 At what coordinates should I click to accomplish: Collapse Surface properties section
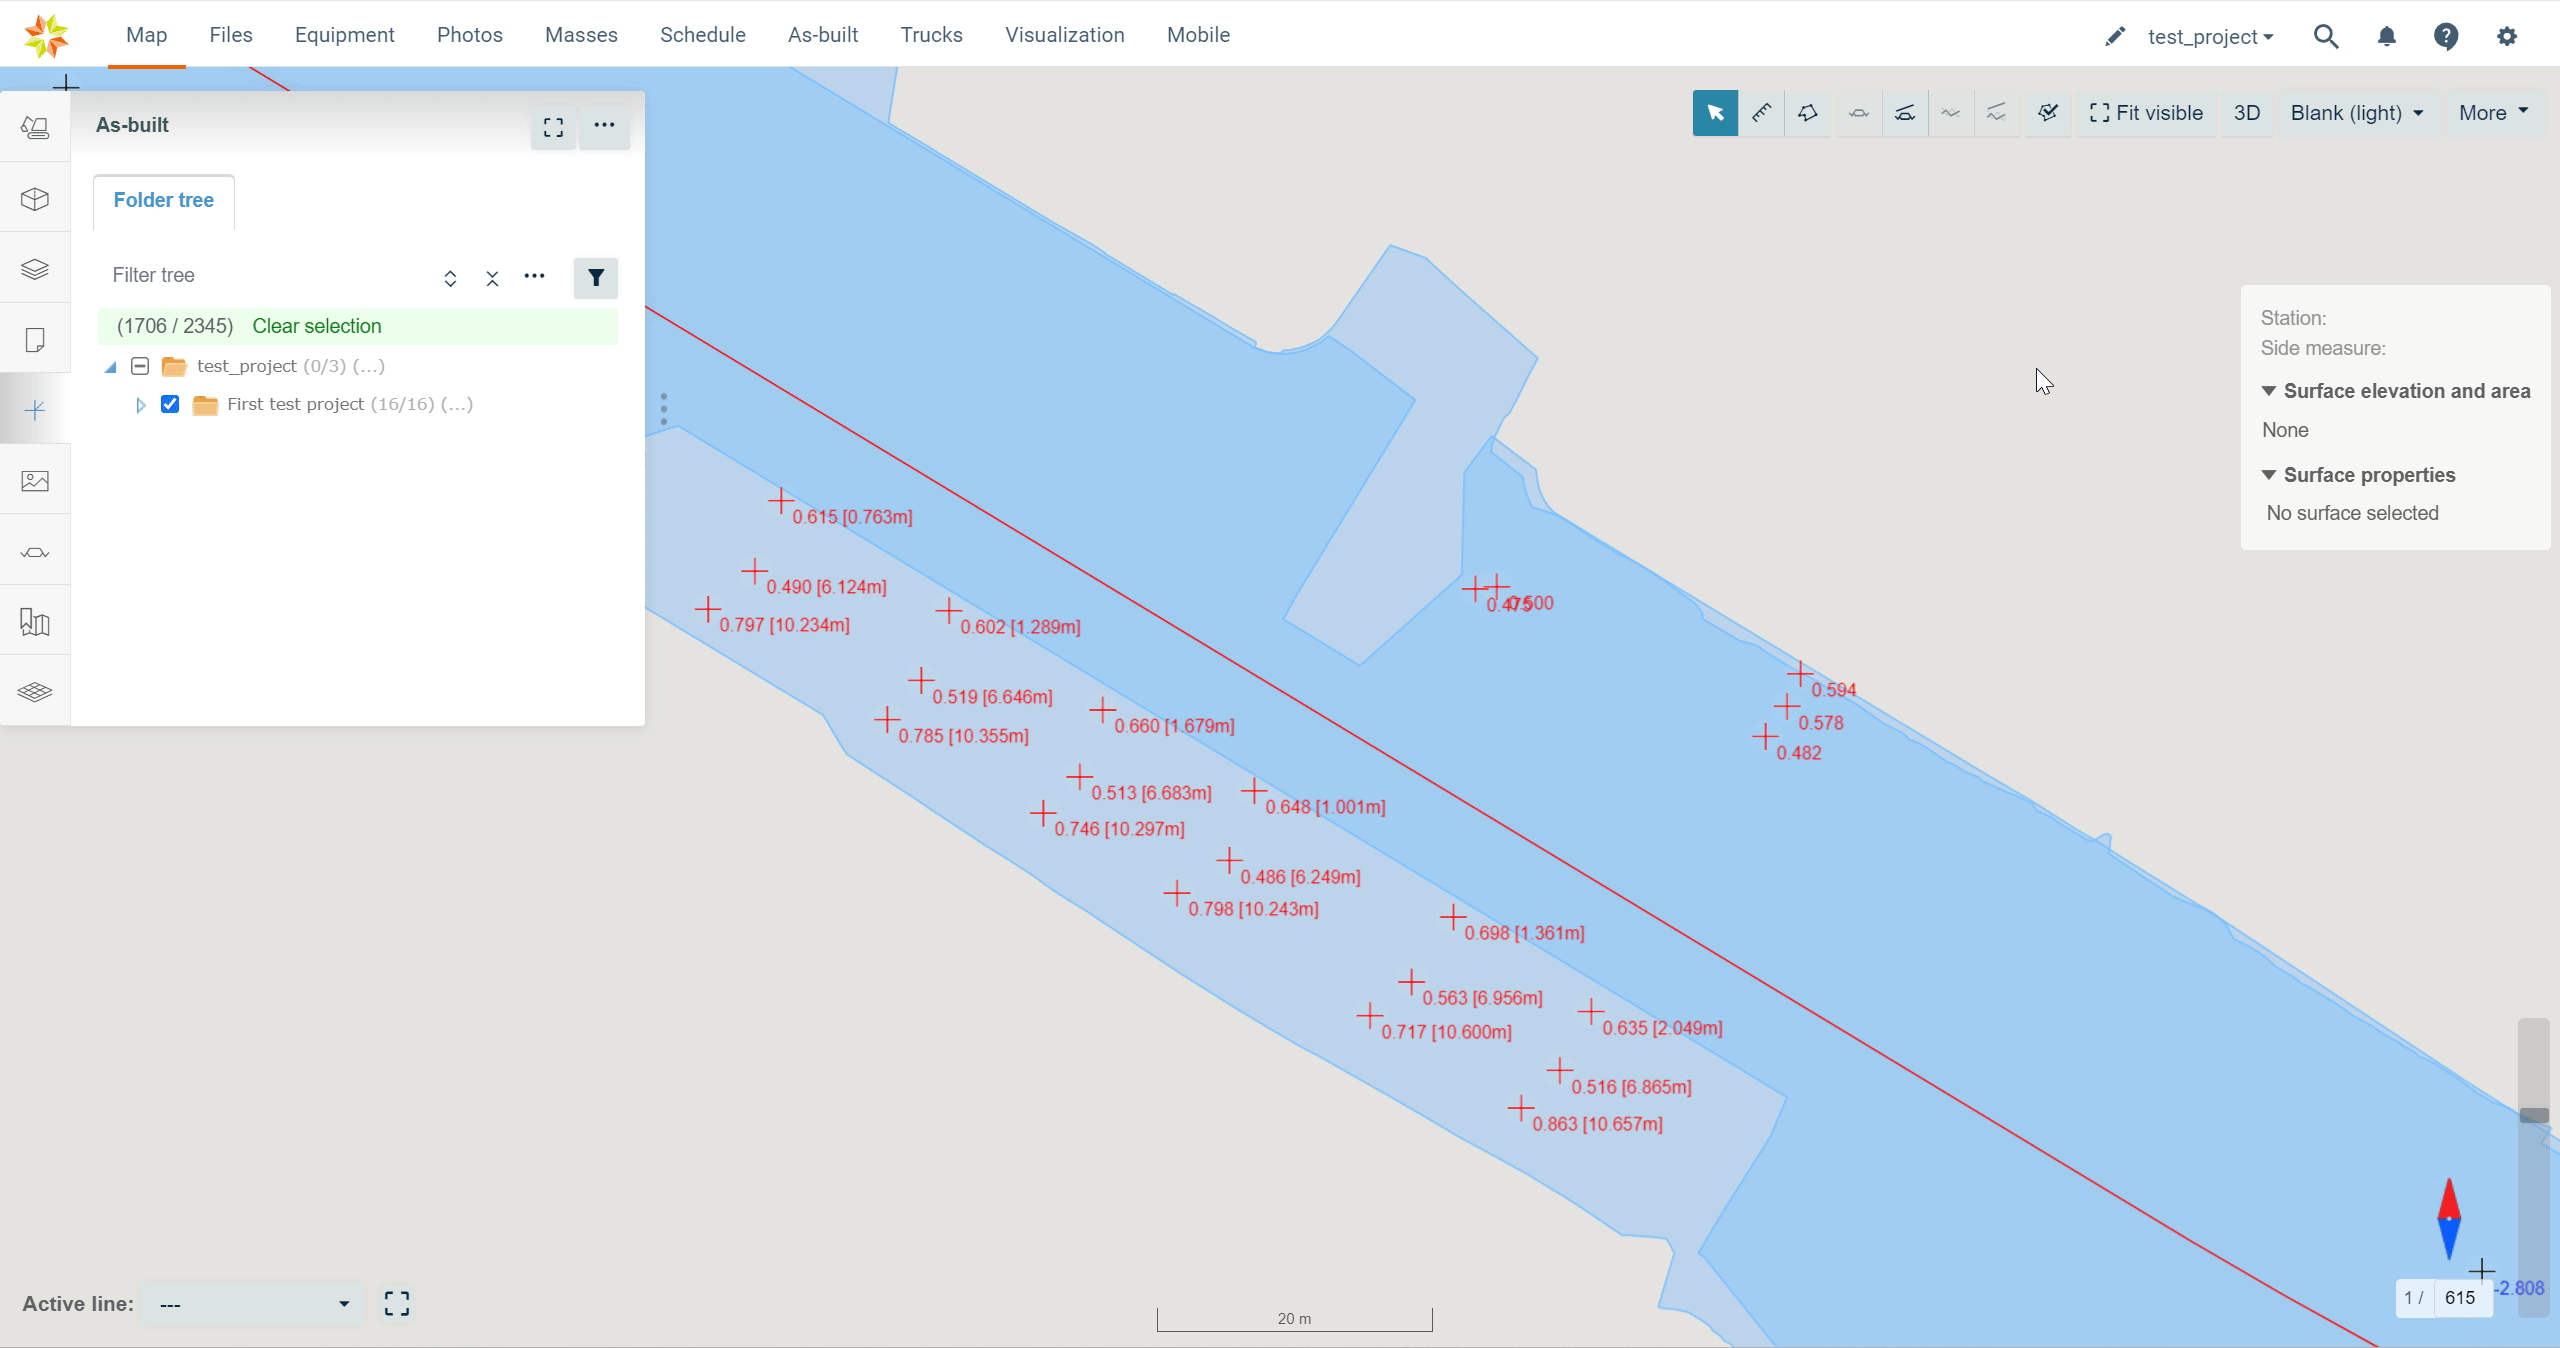[2268, 475]
